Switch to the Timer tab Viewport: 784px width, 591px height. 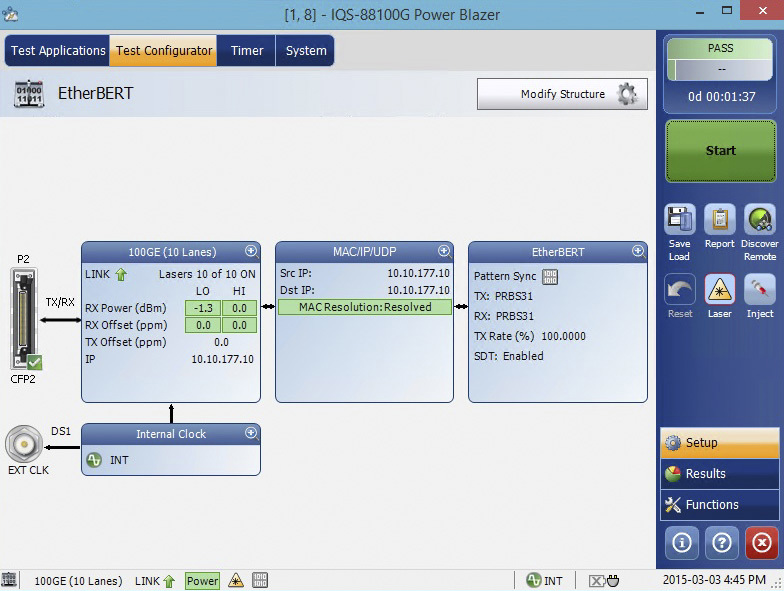click(247, 50)
